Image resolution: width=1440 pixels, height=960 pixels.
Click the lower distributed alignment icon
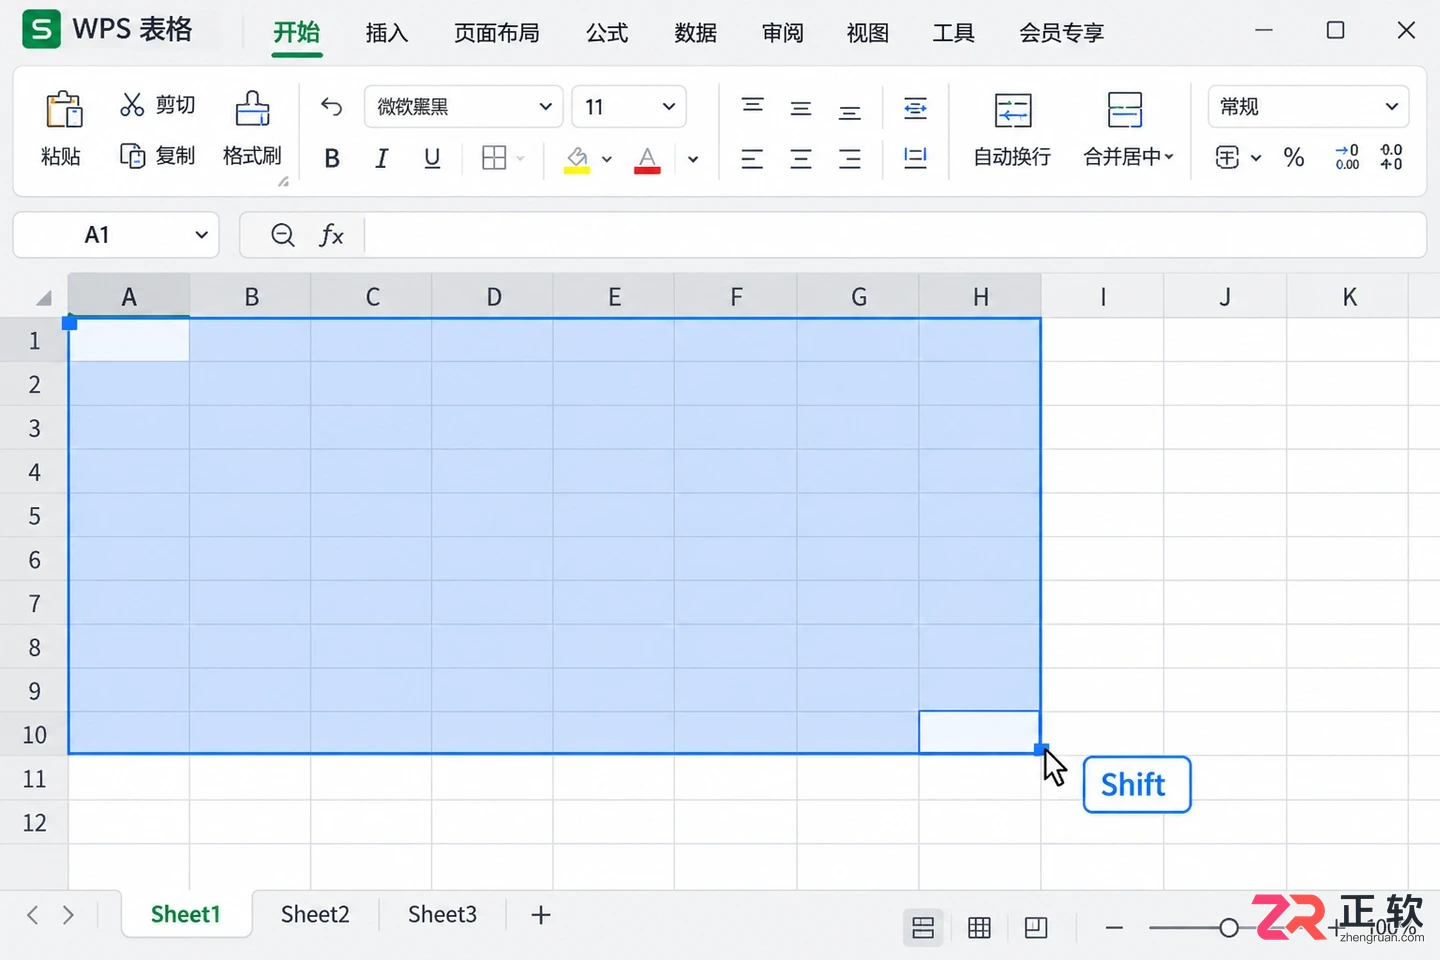point(915,157)
